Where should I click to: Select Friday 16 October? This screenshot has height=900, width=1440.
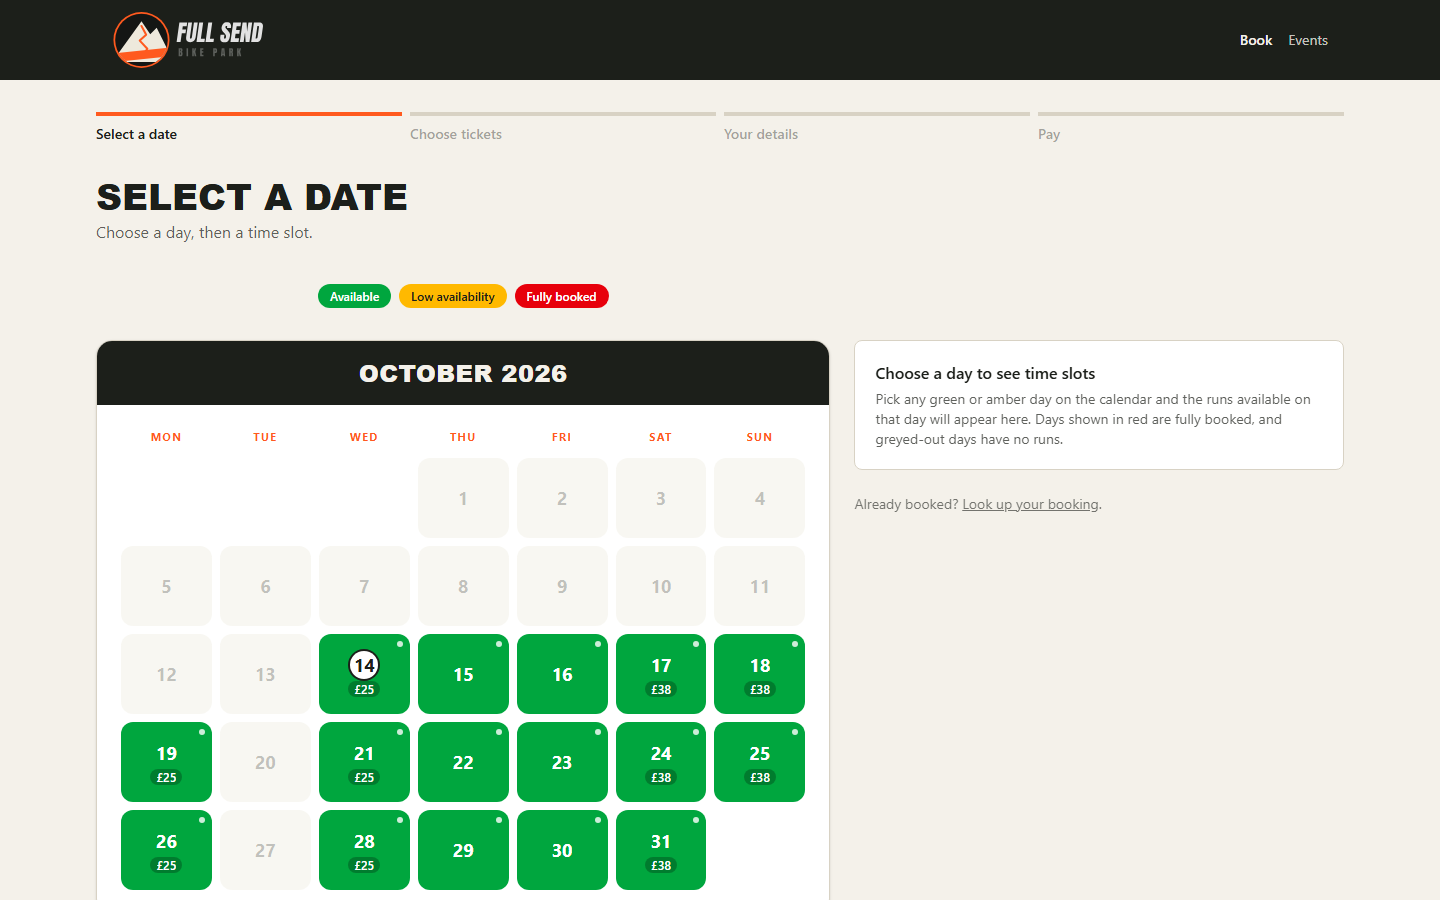pos(562,674)
